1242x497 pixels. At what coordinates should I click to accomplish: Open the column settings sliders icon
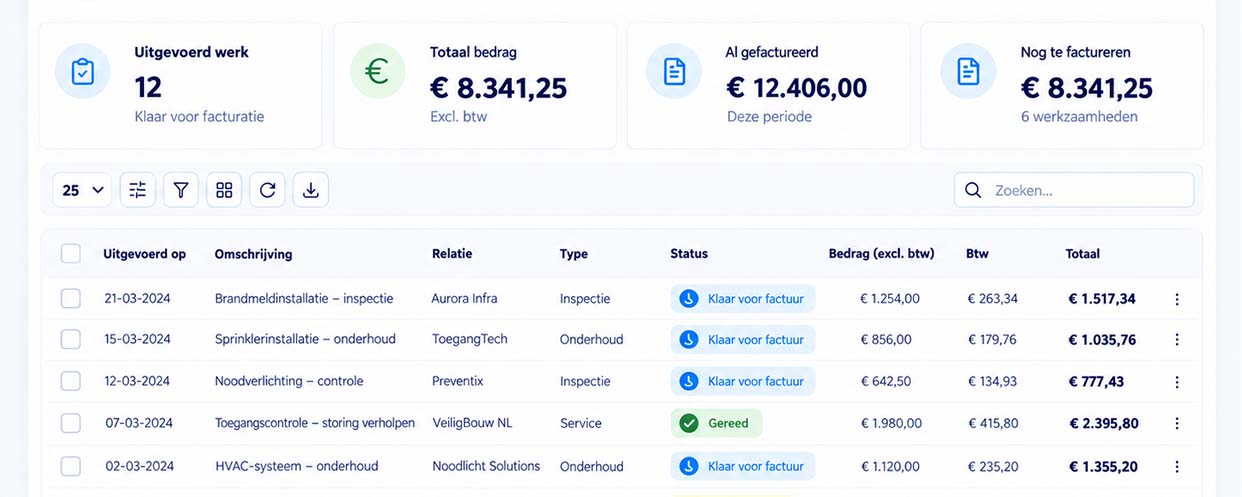pyautogui.click(x=138, y=190)
